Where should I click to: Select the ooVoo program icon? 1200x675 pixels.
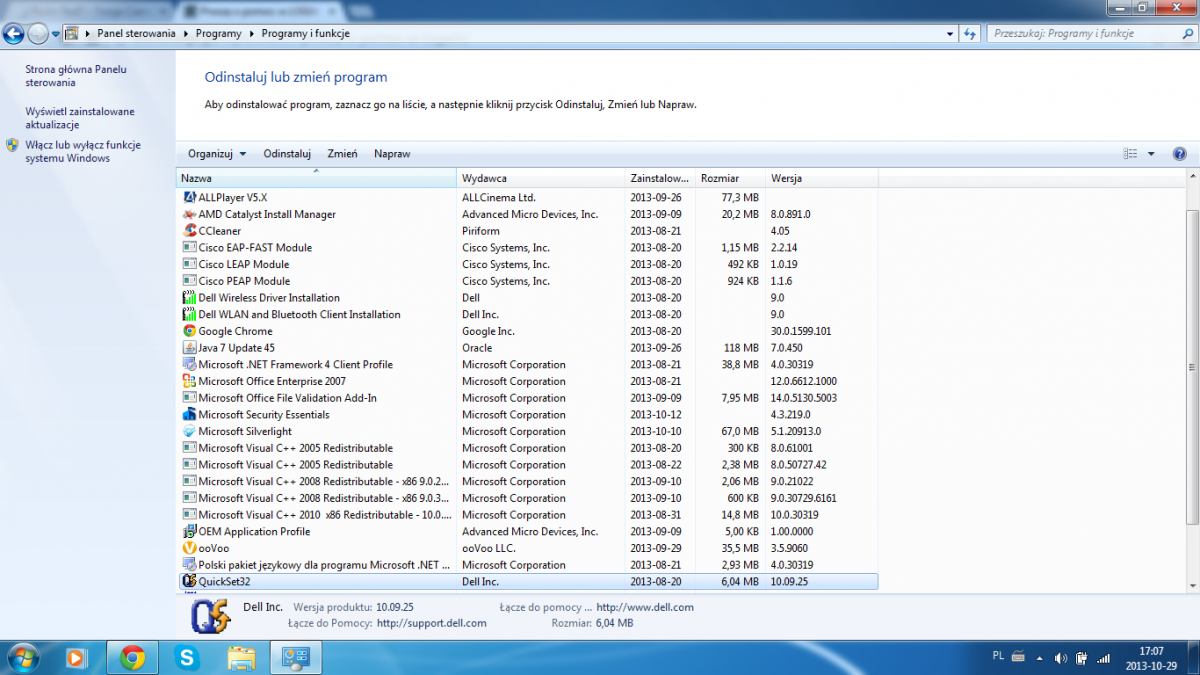[x=190, y=548]
